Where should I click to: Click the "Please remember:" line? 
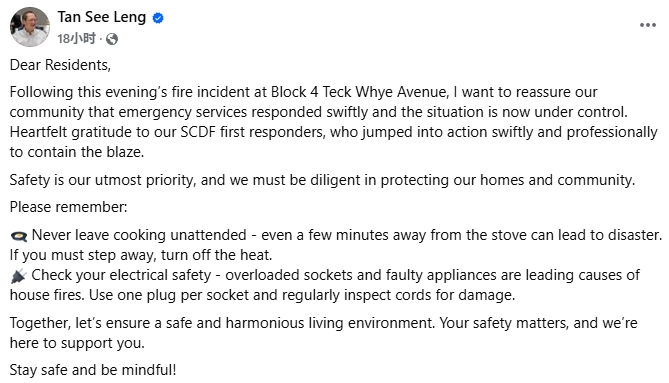pos(68,207)
